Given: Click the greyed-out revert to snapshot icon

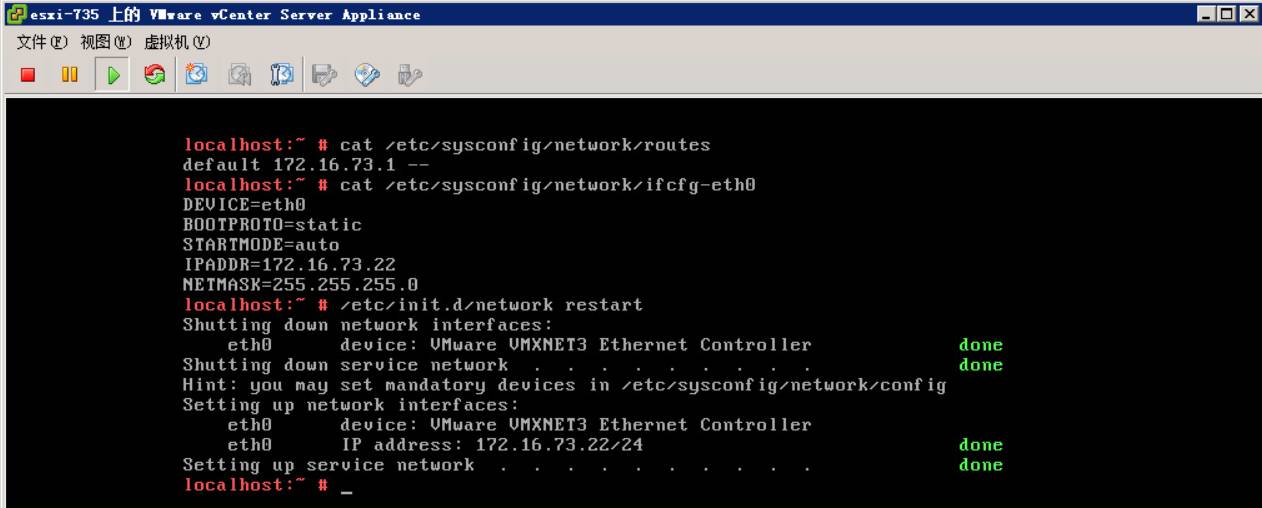Looking at the screenshot, I should pyautogui.click(x=240, y=75).
